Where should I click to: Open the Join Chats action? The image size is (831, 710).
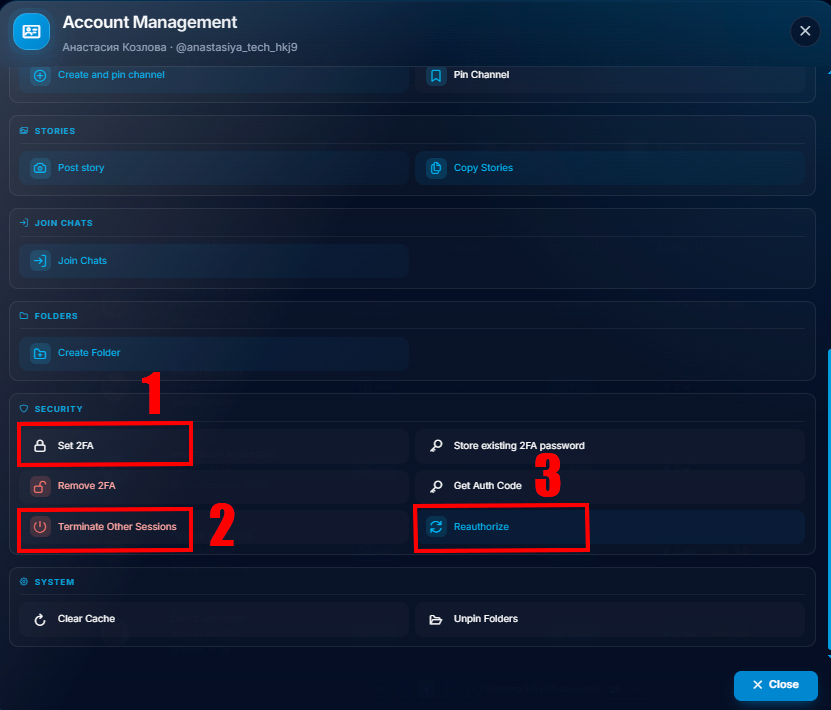(x=214, y=261)
